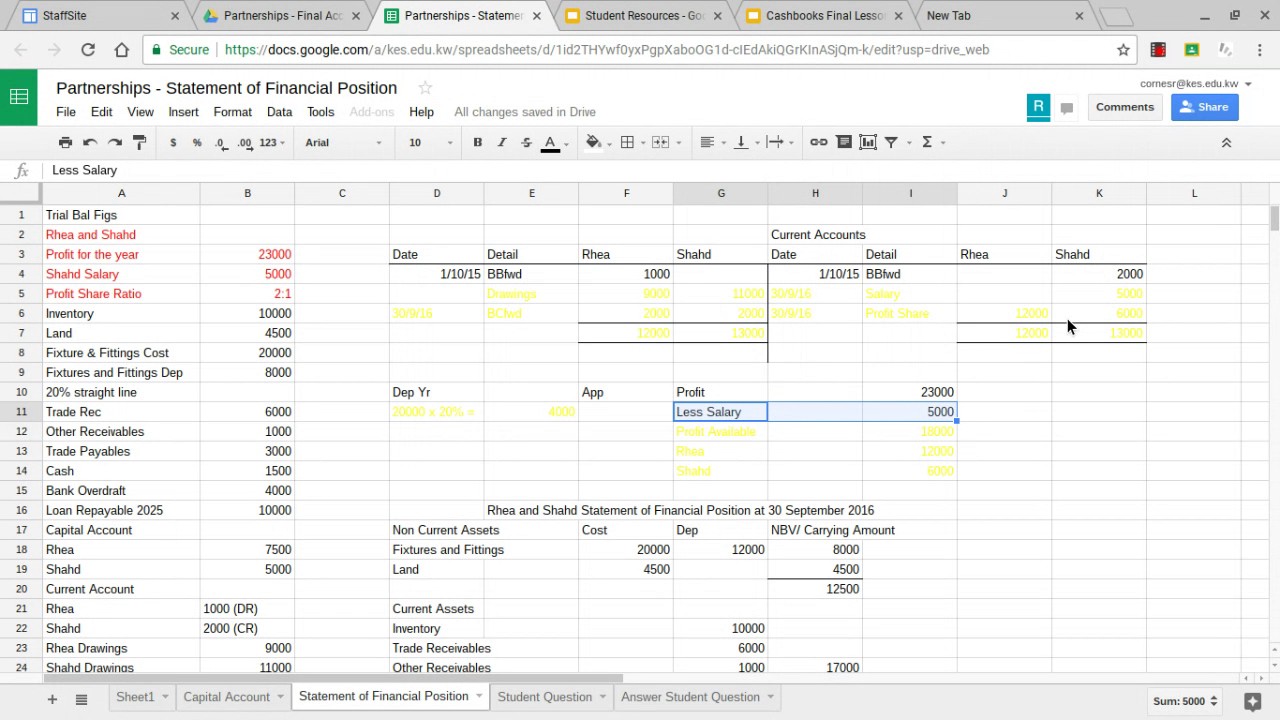Open the borders options

[x=627, y=143]
